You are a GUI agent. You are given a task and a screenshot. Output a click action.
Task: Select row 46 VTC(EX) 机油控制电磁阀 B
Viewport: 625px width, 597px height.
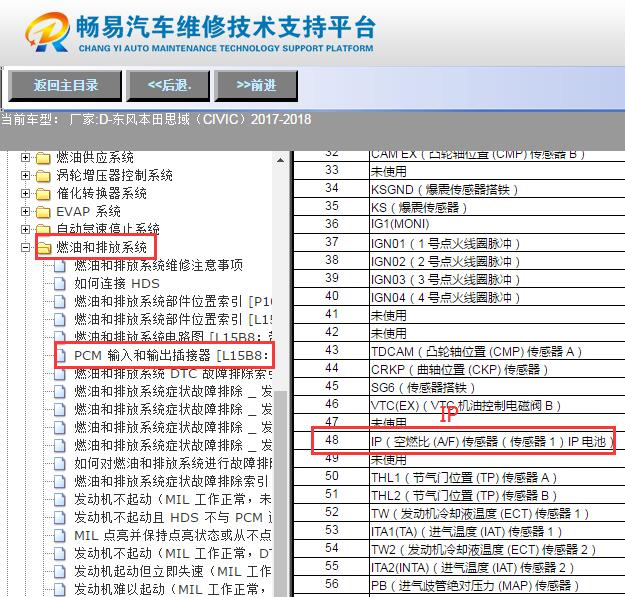click(x=459, y=405)
